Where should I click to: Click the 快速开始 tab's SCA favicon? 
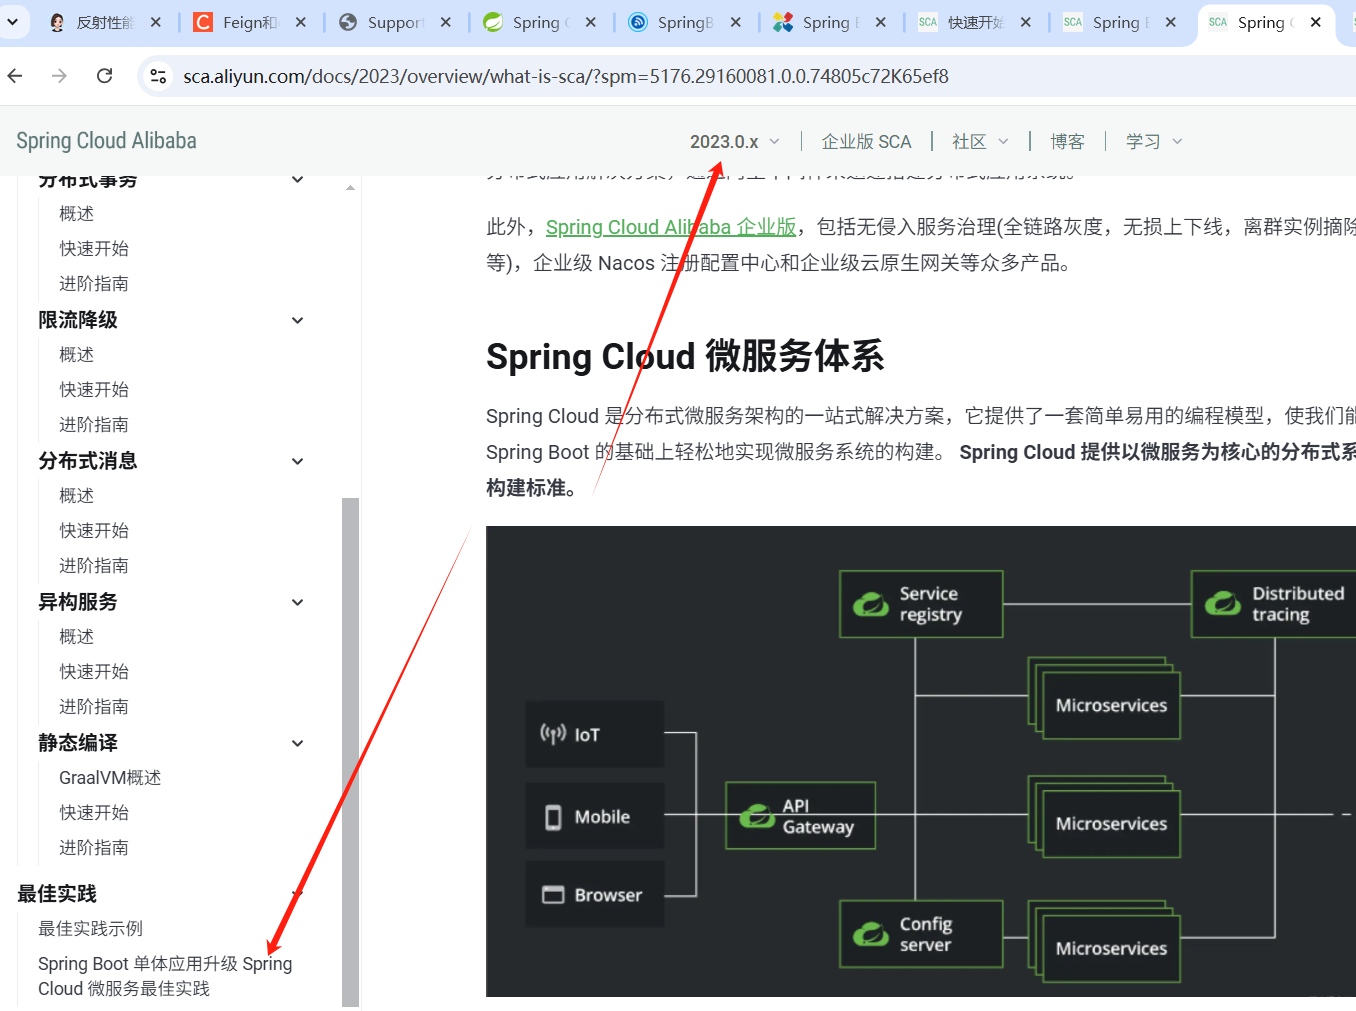pyautogui.click(x=928, y=22)
